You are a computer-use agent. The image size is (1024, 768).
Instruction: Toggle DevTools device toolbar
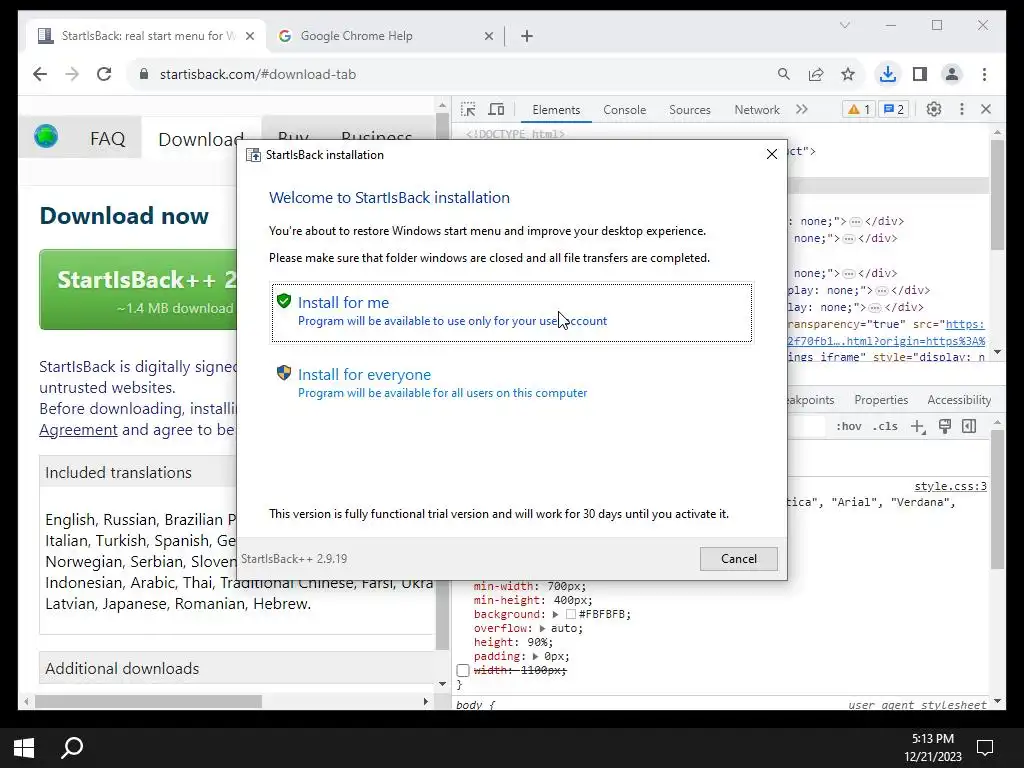point(496,109)
